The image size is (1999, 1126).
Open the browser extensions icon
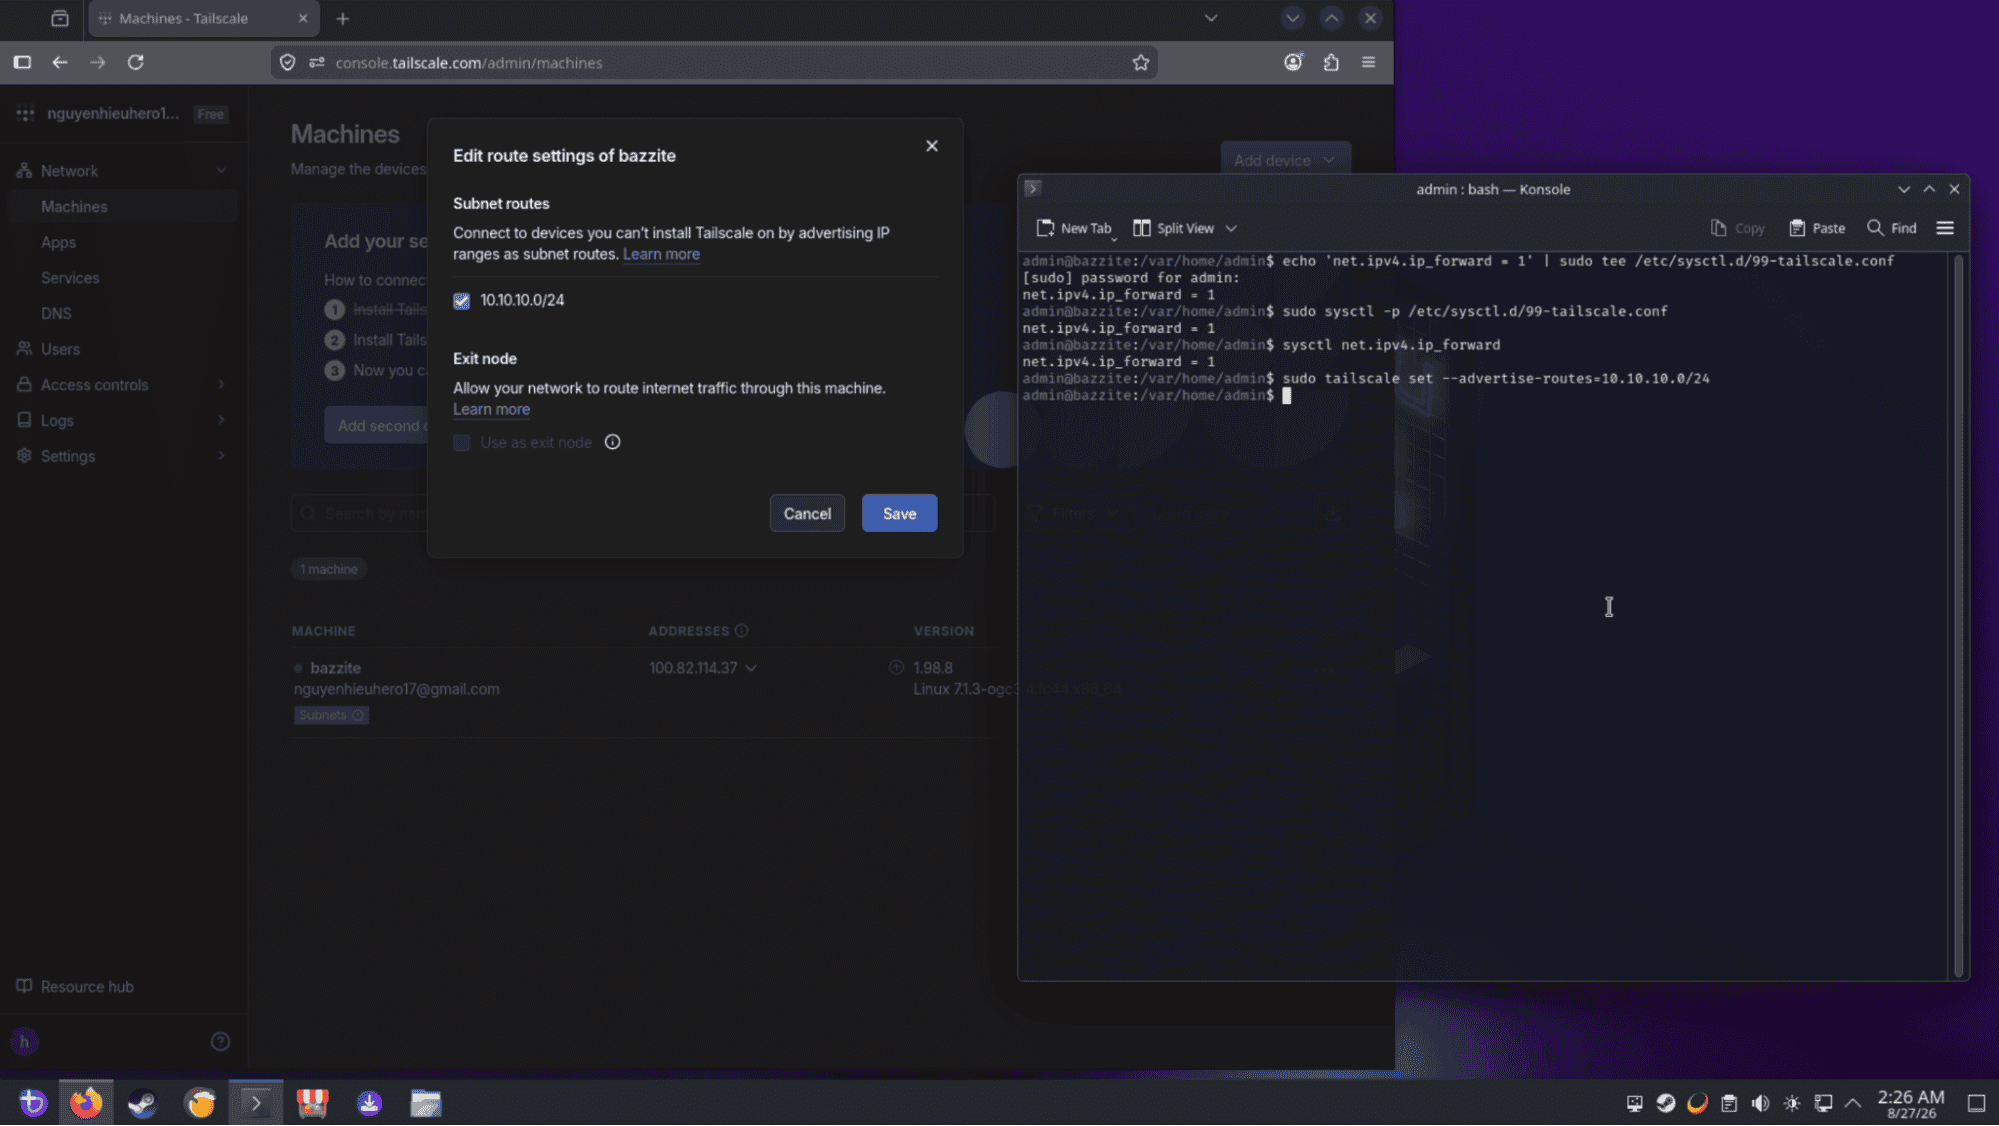coord(1331,62)
